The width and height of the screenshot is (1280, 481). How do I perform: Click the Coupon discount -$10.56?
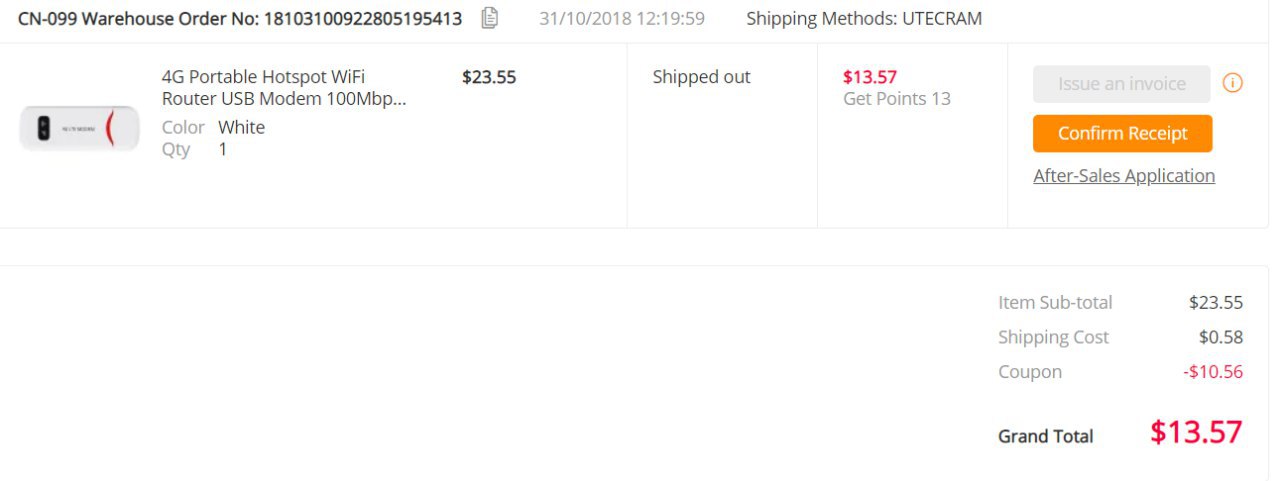[x=1213, y=372]
